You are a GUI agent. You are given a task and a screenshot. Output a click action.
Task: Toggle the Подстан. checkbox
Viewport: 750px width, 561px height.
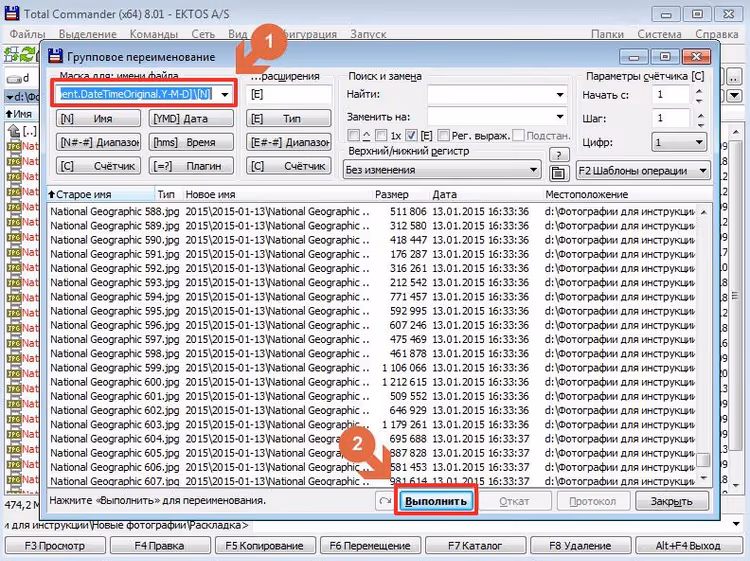(518, 135)
